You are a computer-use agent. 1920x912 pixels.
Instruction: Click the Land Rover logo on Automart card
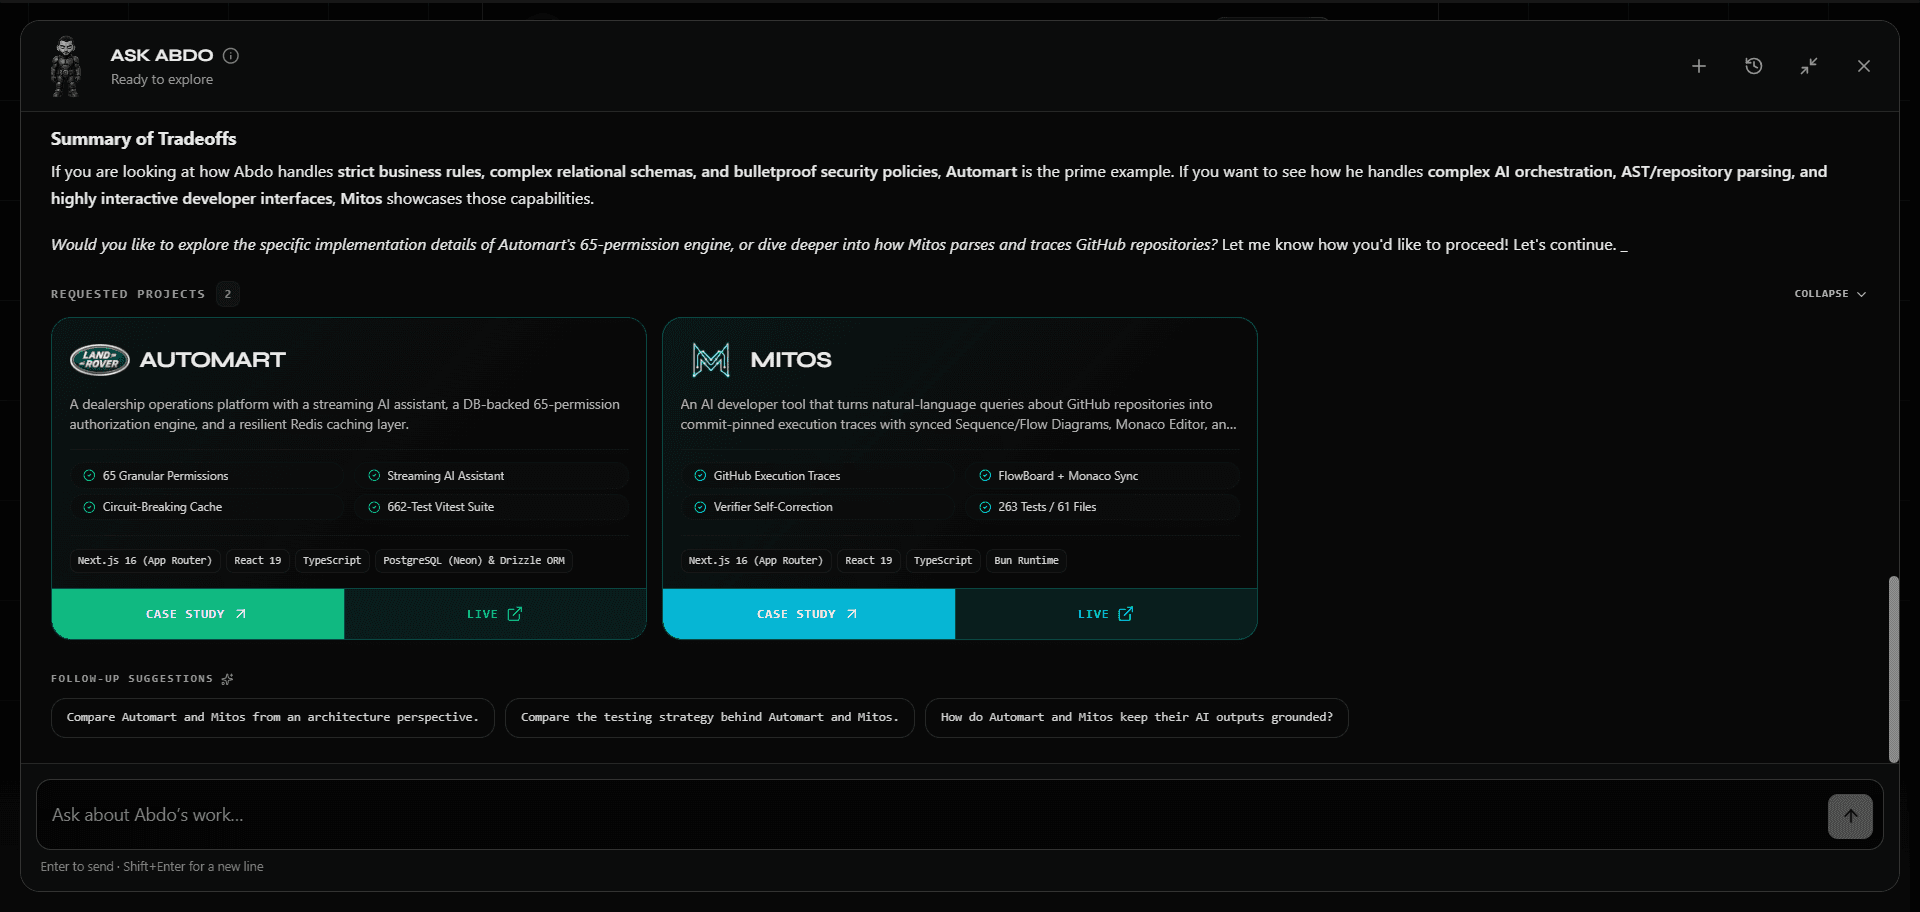click(x=100, y=359)
